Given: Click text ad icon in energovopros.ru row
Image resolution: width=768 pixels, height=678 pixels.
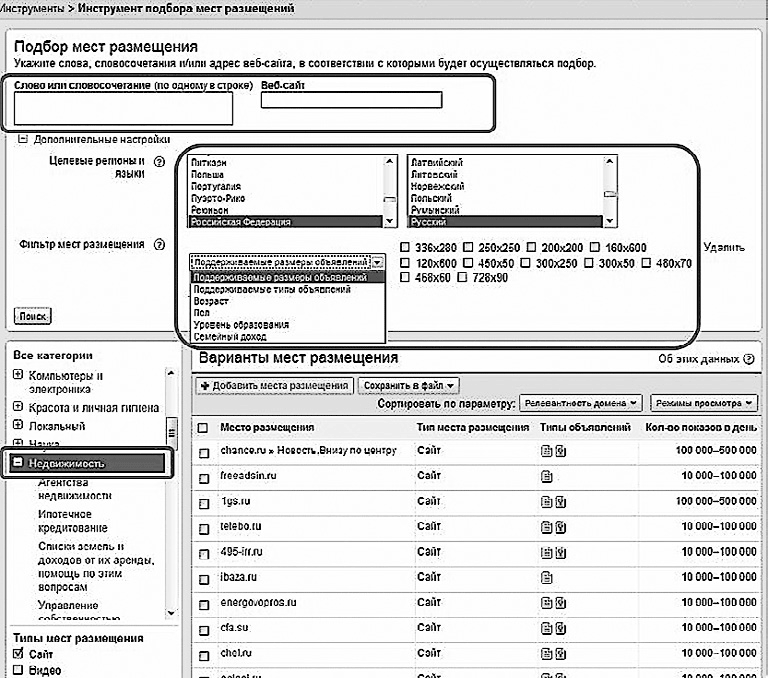Looking at the screenshot, I should pos(547,603).
